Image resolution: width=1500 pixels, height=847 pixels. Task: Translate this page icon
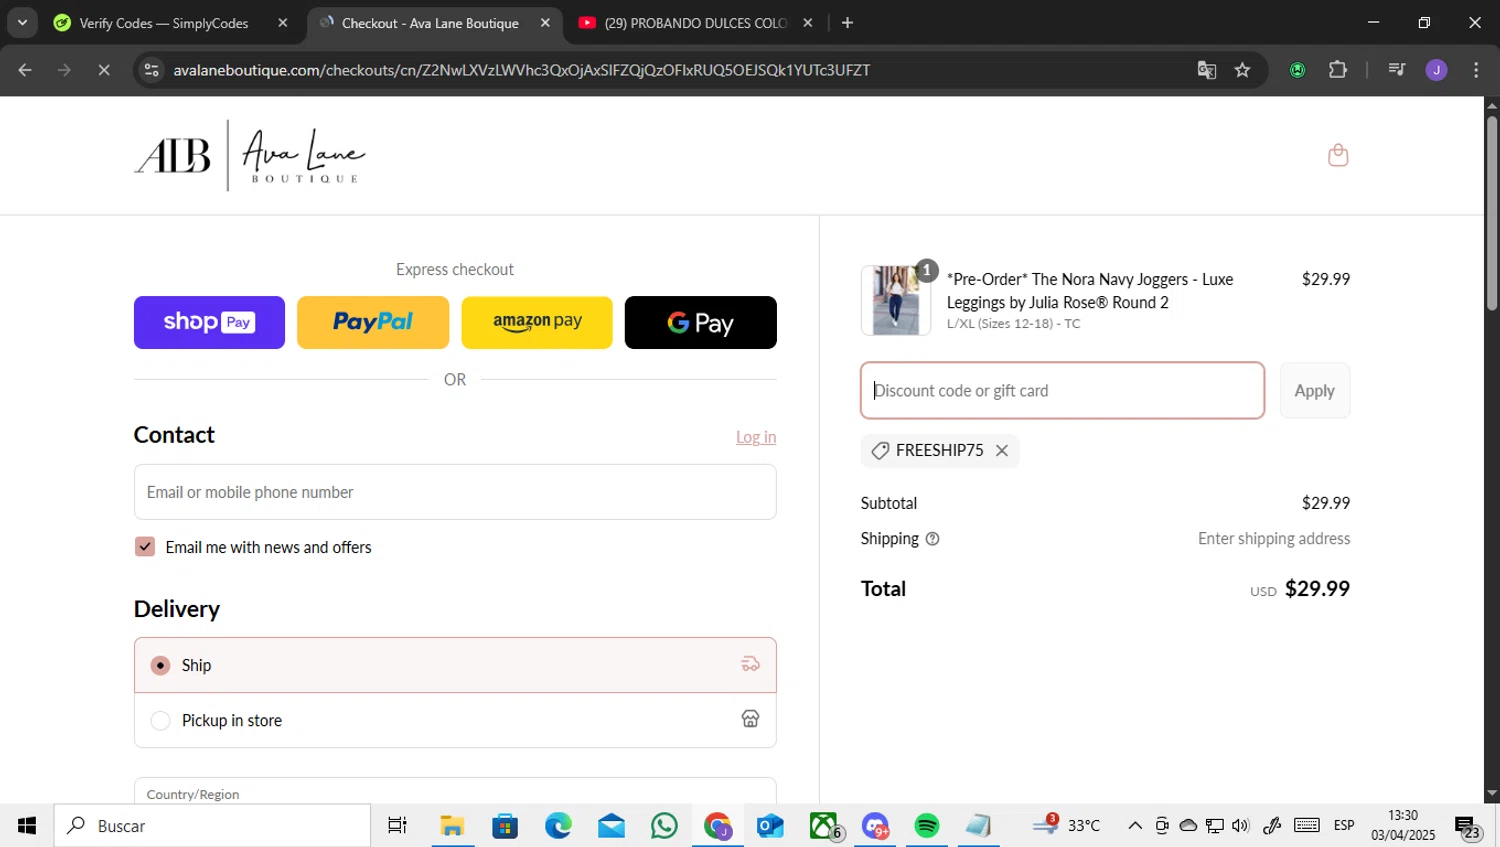click(1207, 70)
